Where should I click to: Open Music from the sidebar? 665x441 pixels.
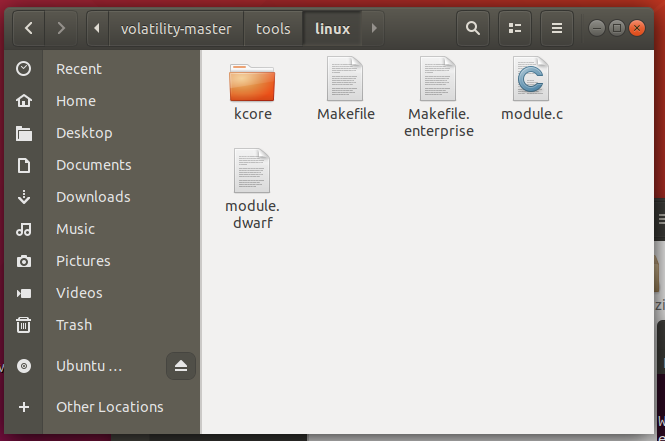click(75, 229)
